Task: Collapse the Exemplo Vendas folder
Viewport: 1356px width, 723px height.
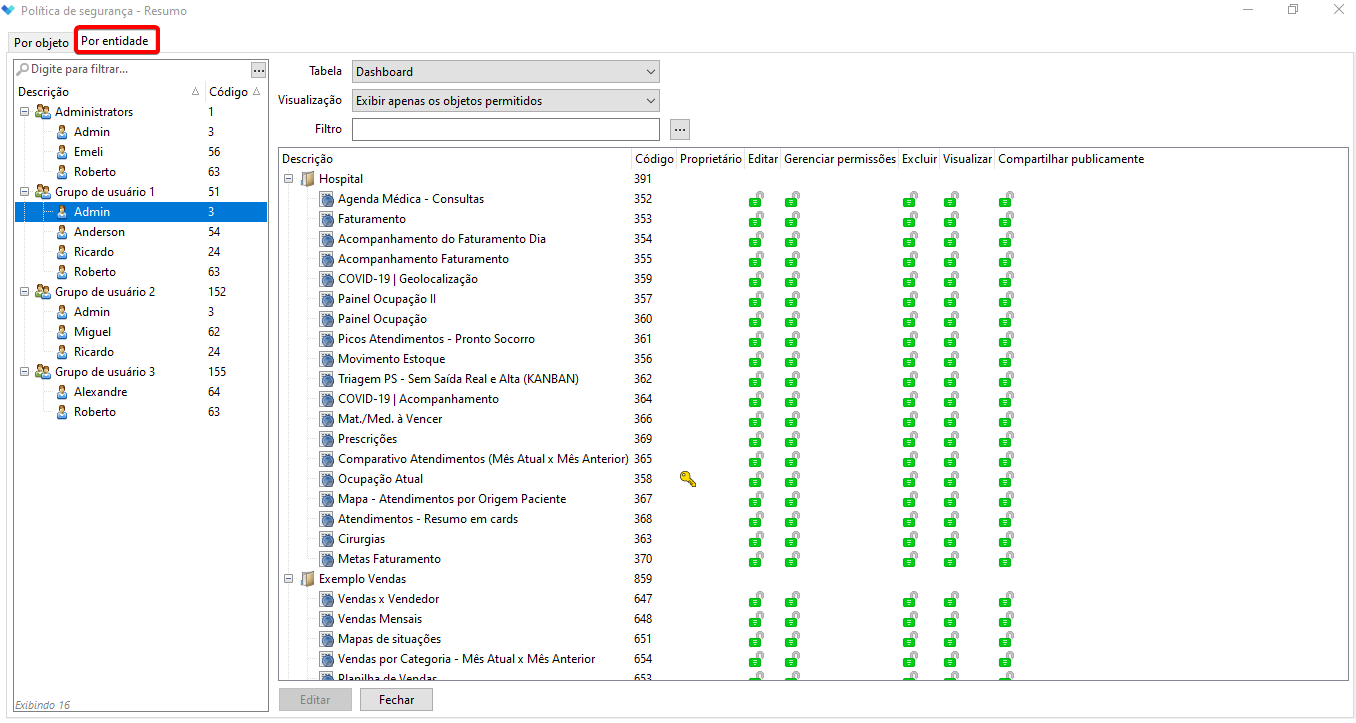Action: [288, 579]
